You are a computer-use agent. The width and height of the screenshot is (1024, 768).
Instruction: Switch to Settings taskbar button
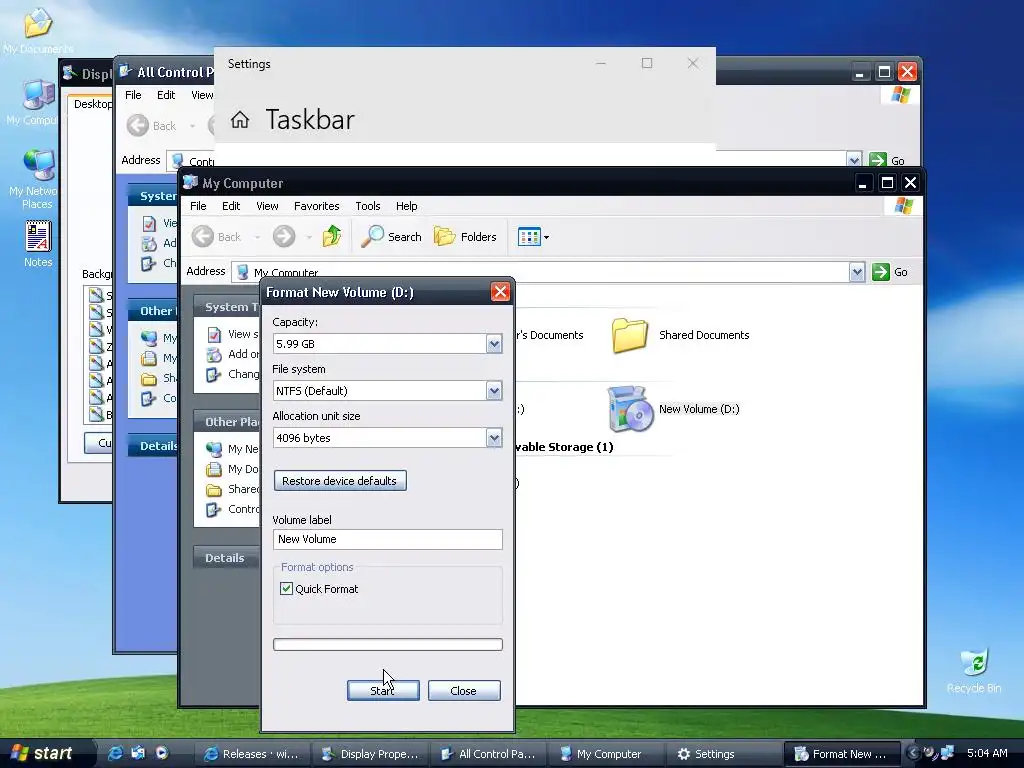tap(724, 754)
